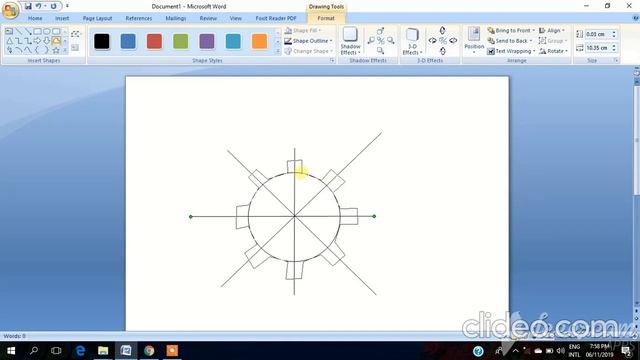Toggle 3-D On/Off center button
Image resolution: width=640 pixels, height=360 pixels.
(x=443, y=40)
